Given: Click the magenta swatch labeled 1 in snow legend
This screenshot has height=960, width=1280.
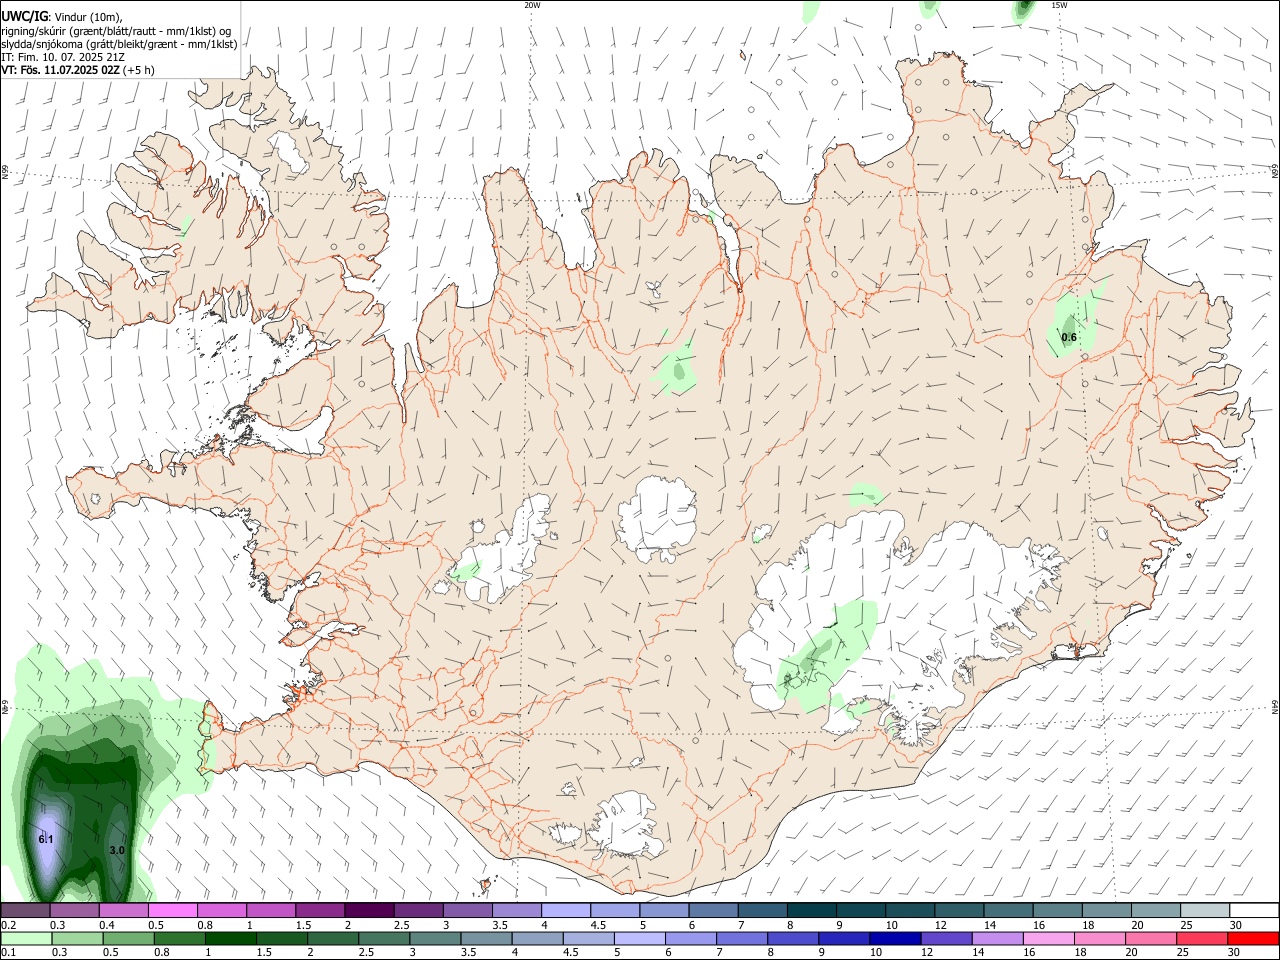Looking at the screenshot, I should click(271, 911).
